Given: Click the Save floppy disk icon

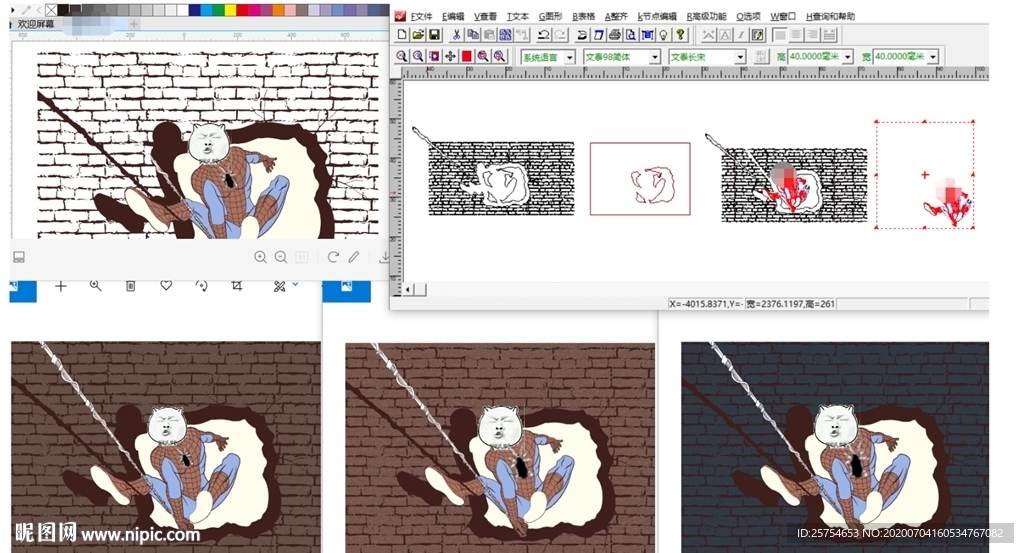Looking at the screenshot, I should coord(434,35).
